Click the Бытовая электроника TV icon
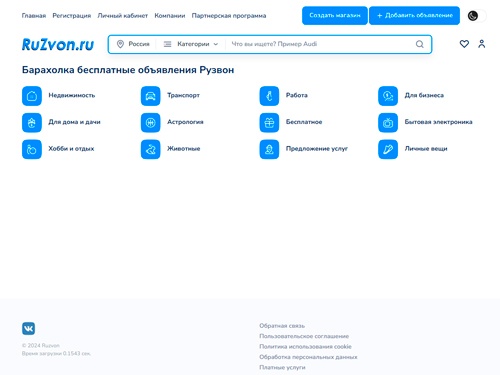 click(388, 123)
